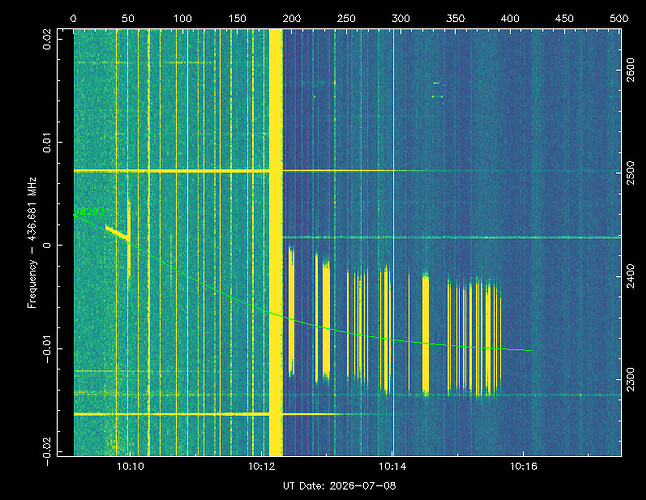The height and width of the screenshot is (500, 646).
Task: Click the 10:12 time tick label
Action: [x=262, y=467]
